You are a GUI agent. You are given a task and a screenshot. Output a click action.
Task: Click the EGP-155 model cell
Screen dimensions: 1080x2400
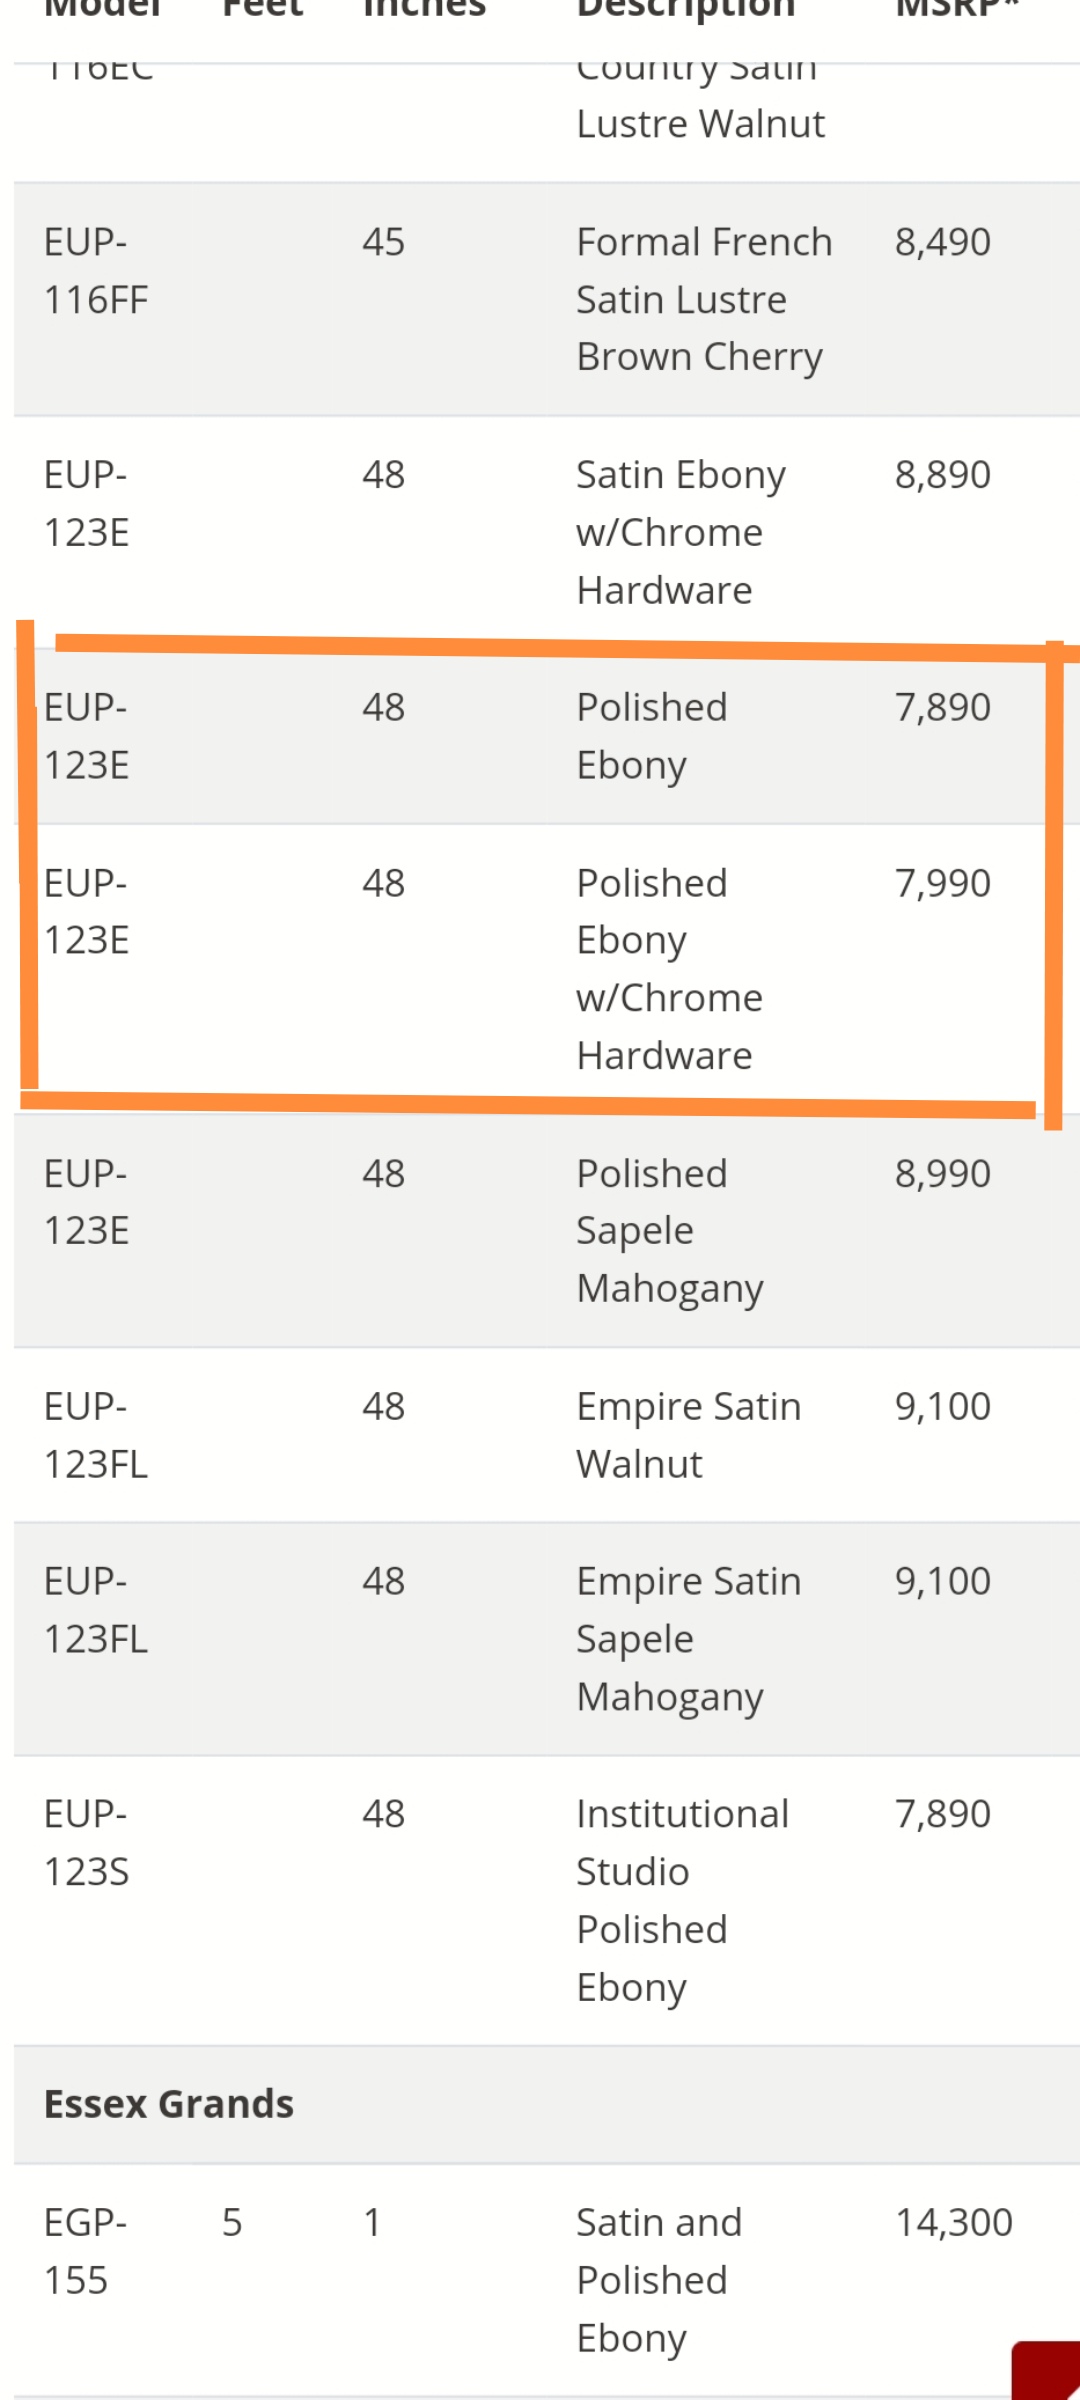tap(85, 2252)
